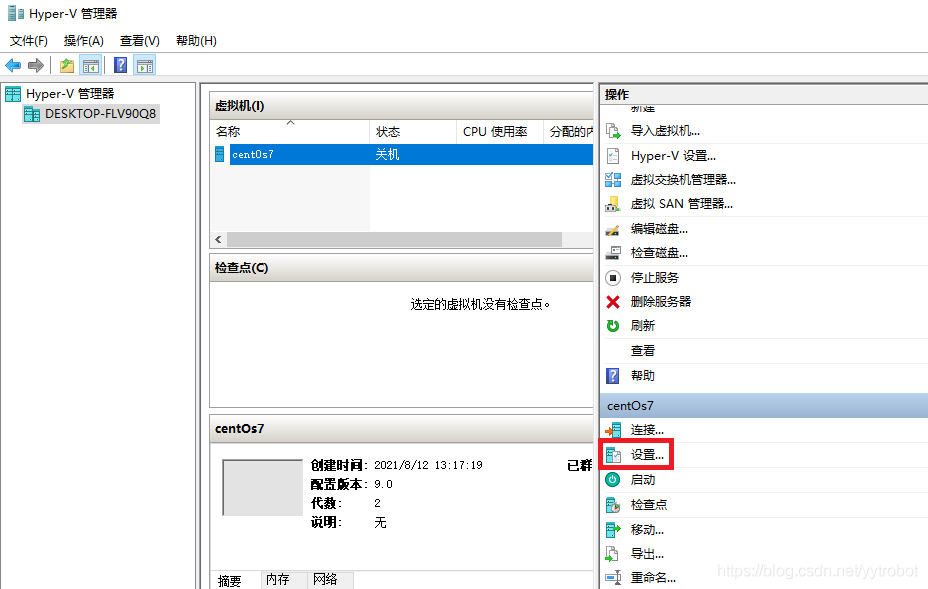Open 虚拟交换机管理器... action
Viewport: 928px width, 589px height.
point(683,180)
